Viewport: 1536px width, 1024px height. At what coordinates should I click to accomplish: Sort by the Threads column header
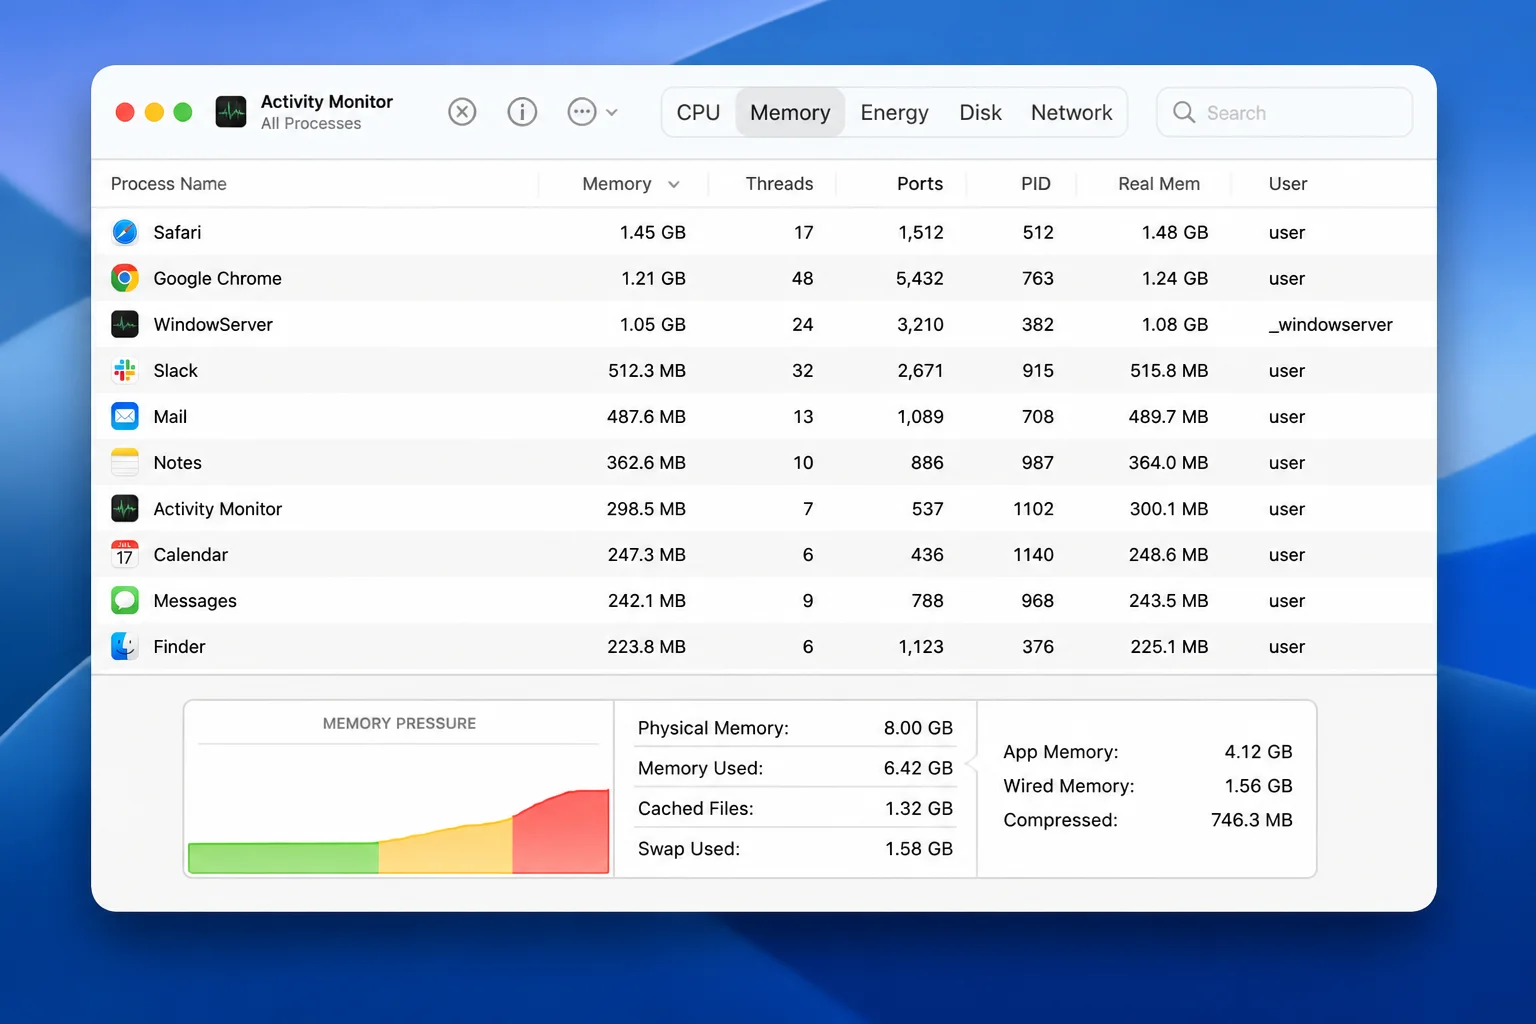tap(779, 184)
